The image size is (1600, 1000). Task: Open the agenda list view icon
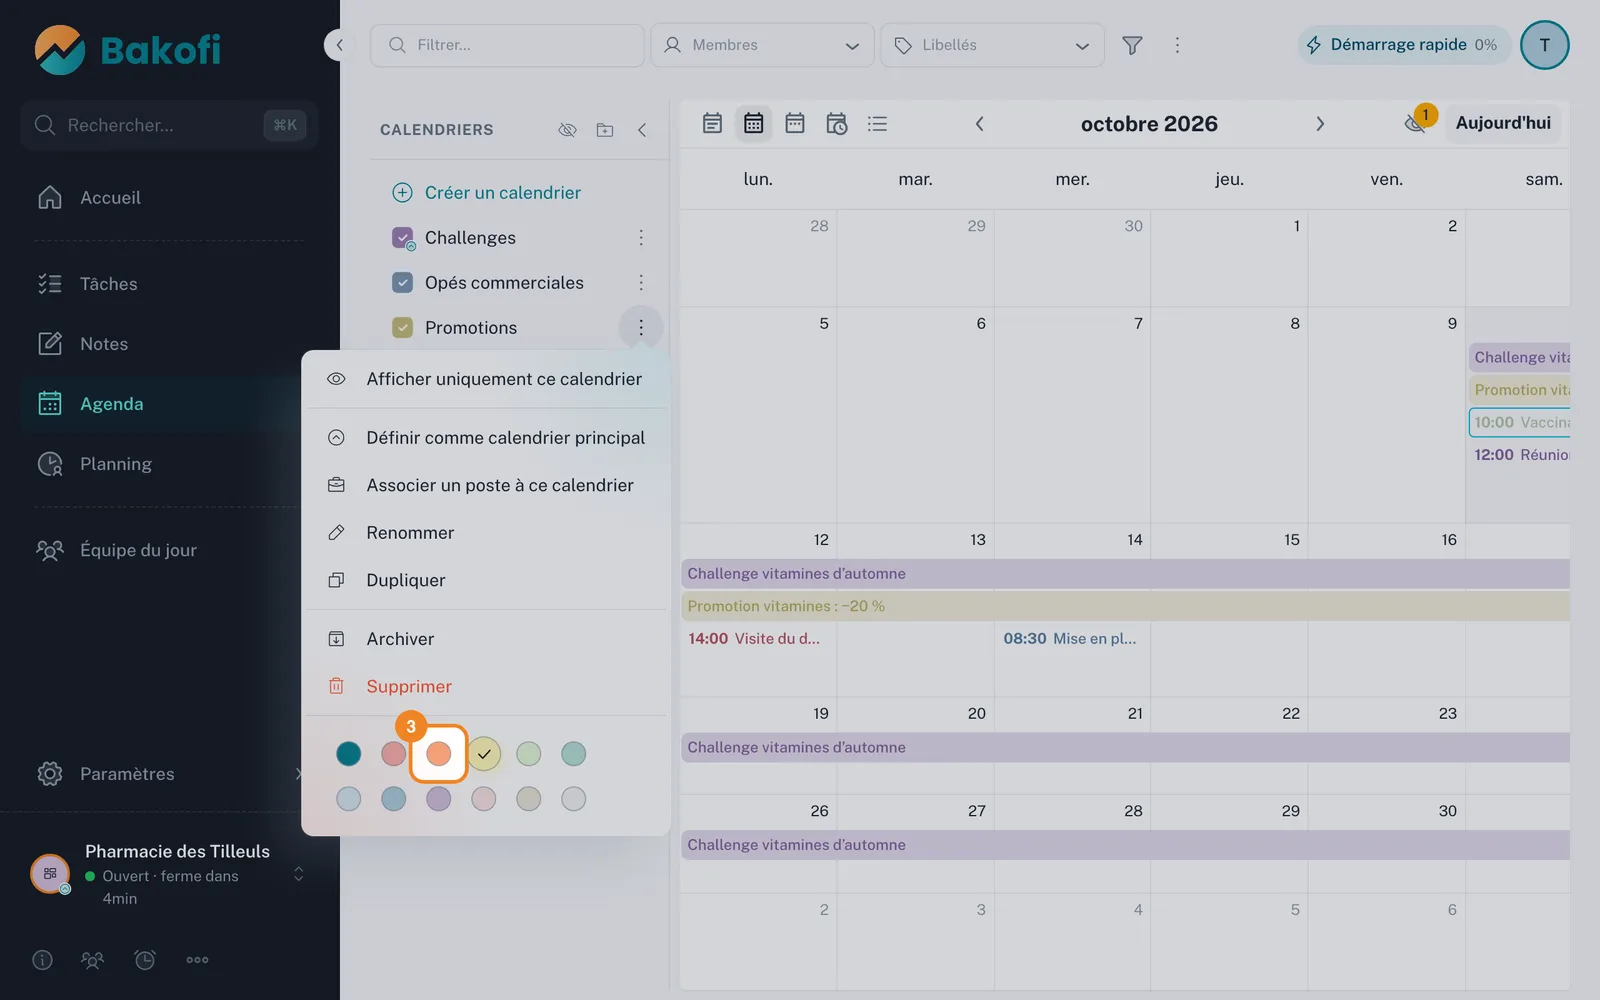point(877,124)
